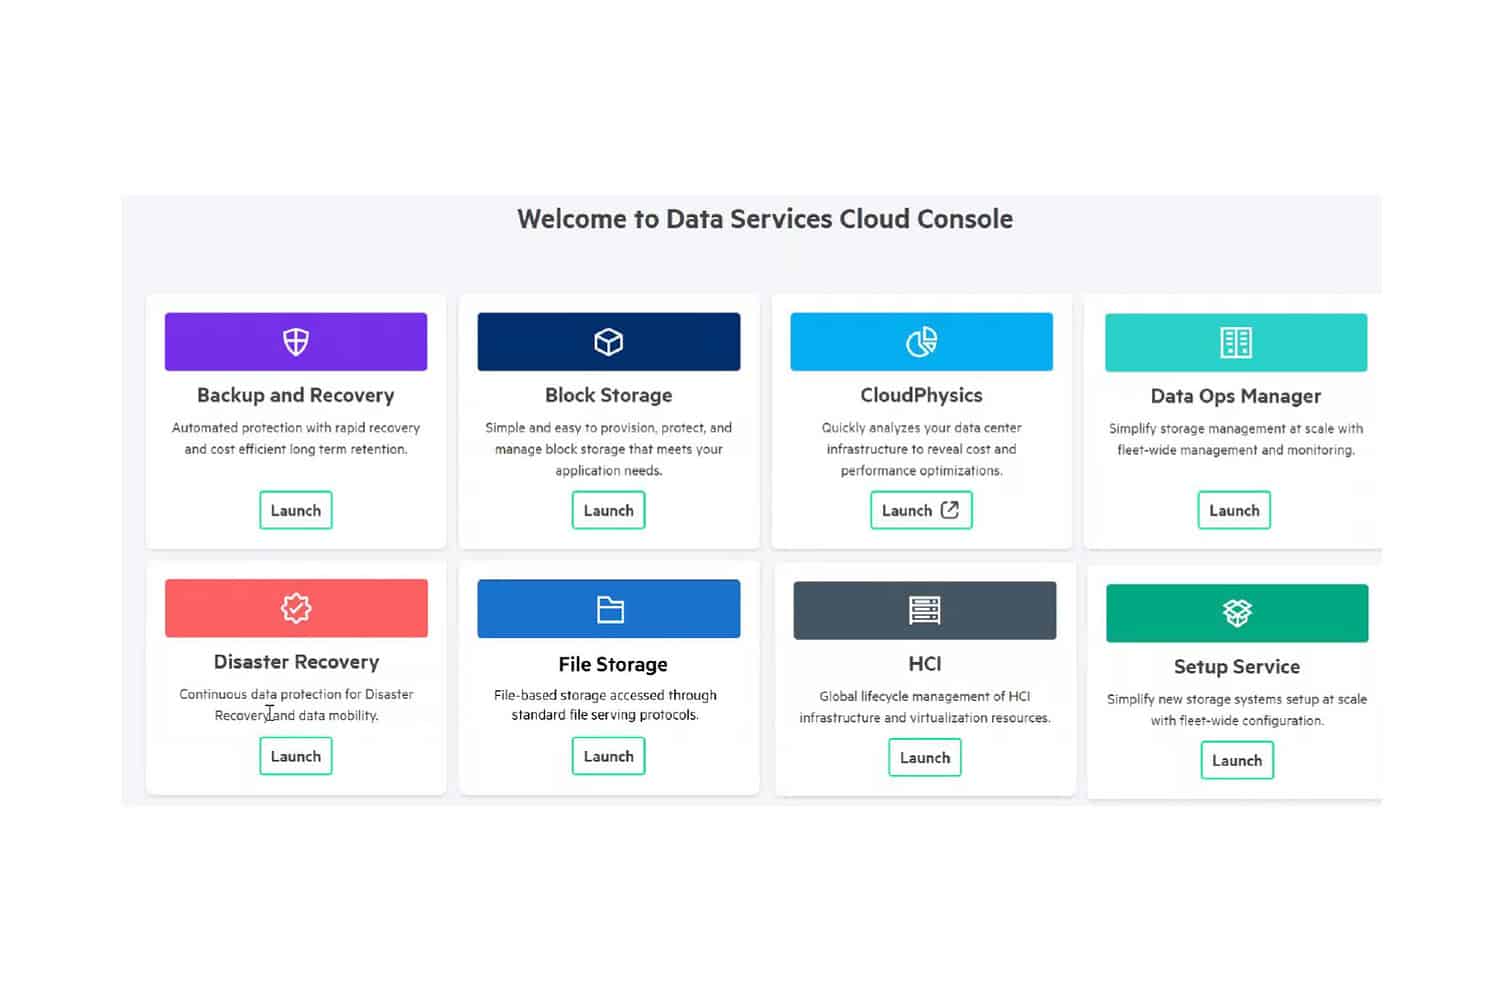Launch HCI
The image size is (1500, 1000).
(x=924, y=757)
